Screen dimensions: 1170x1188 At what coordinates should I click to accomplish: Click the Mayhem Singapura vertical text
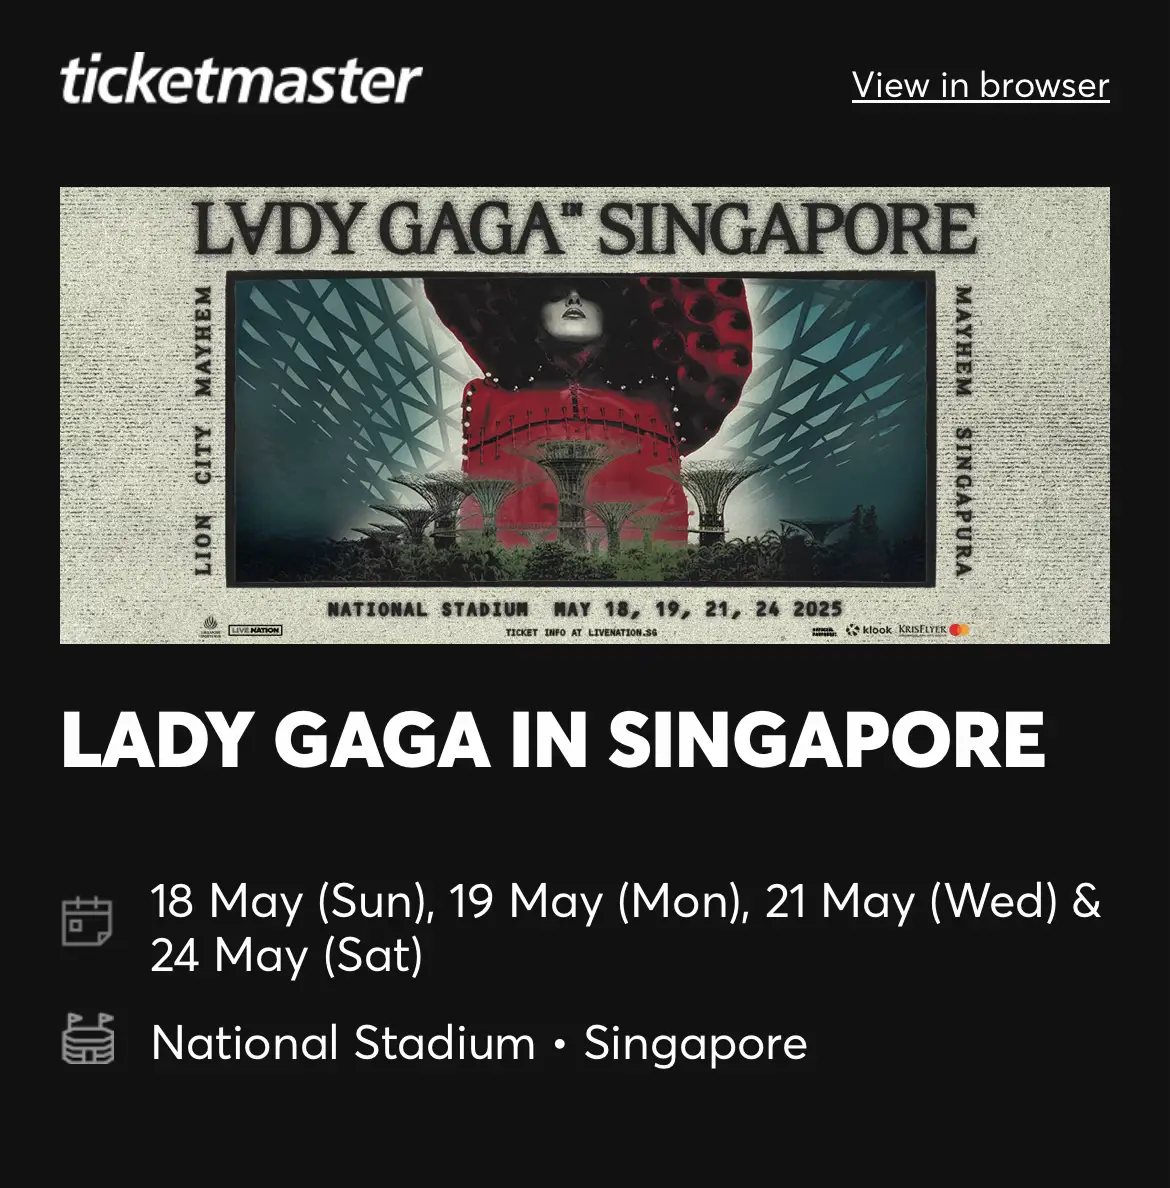962,431
